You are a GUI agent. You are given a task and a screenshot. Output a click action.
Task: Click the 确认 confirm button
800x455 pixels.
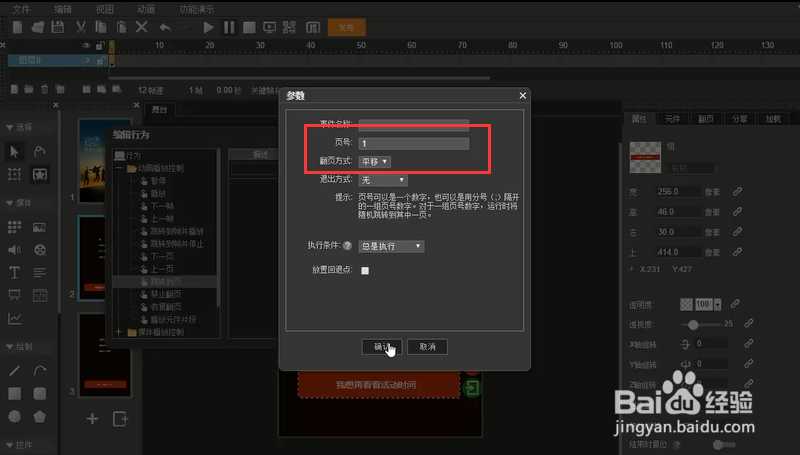[382, 347]
